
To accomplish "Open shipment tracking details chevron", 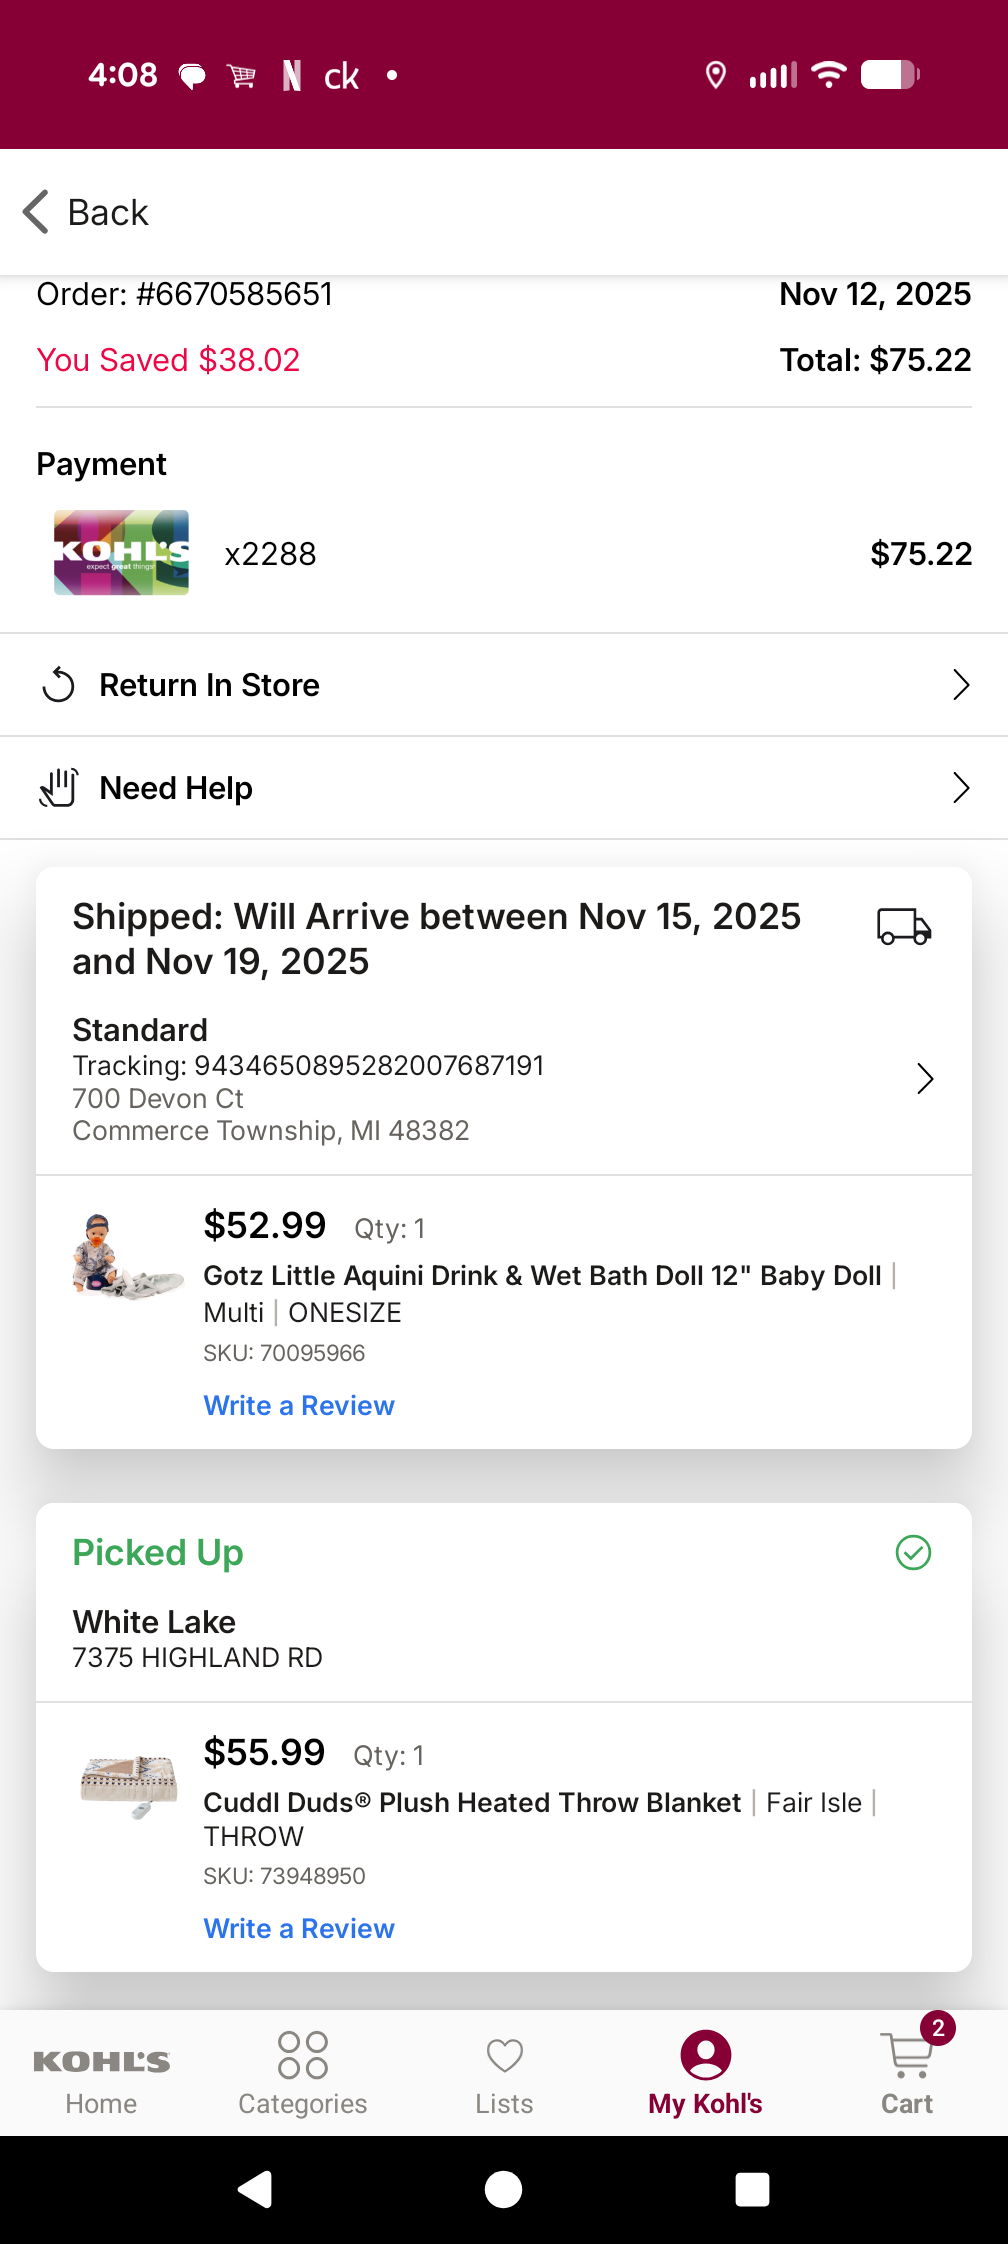I will [x=925, y=1079].
